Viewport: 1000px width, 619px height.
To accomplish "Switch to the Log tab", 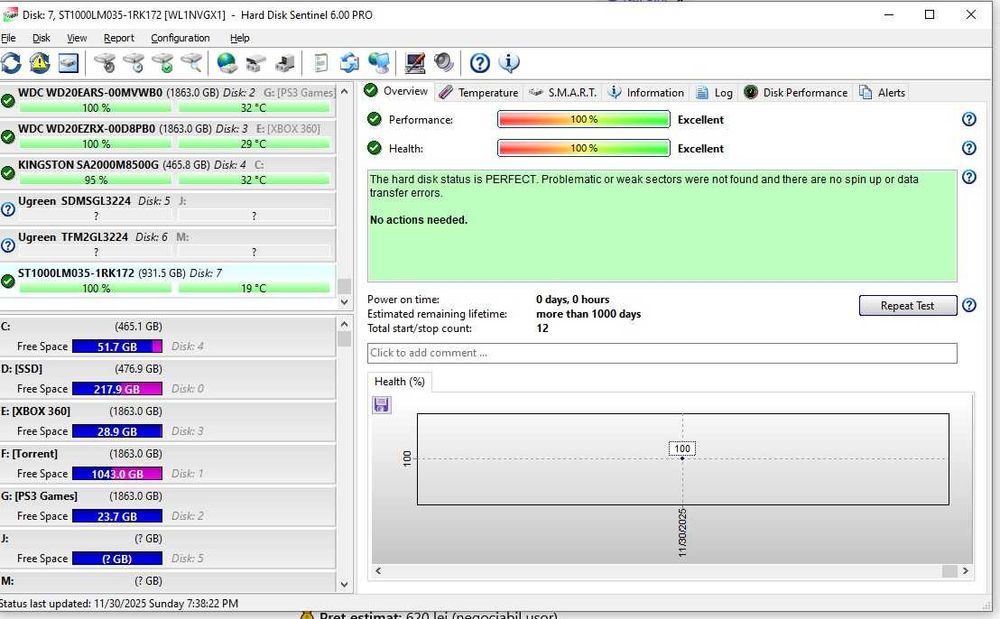I will pos(714,92).
